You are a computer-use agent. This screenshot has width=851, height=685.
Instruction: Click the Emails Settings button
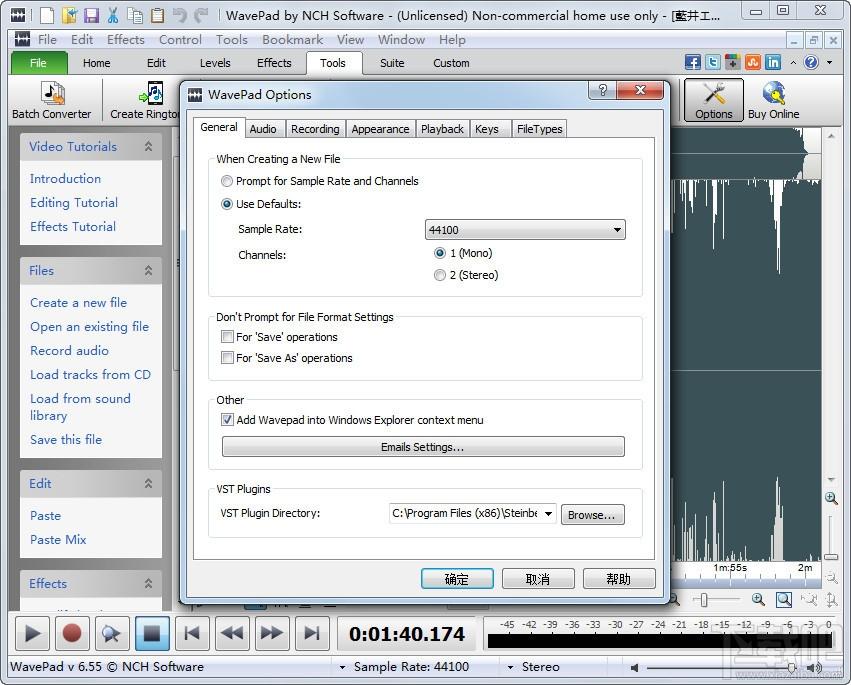point(423,447)
